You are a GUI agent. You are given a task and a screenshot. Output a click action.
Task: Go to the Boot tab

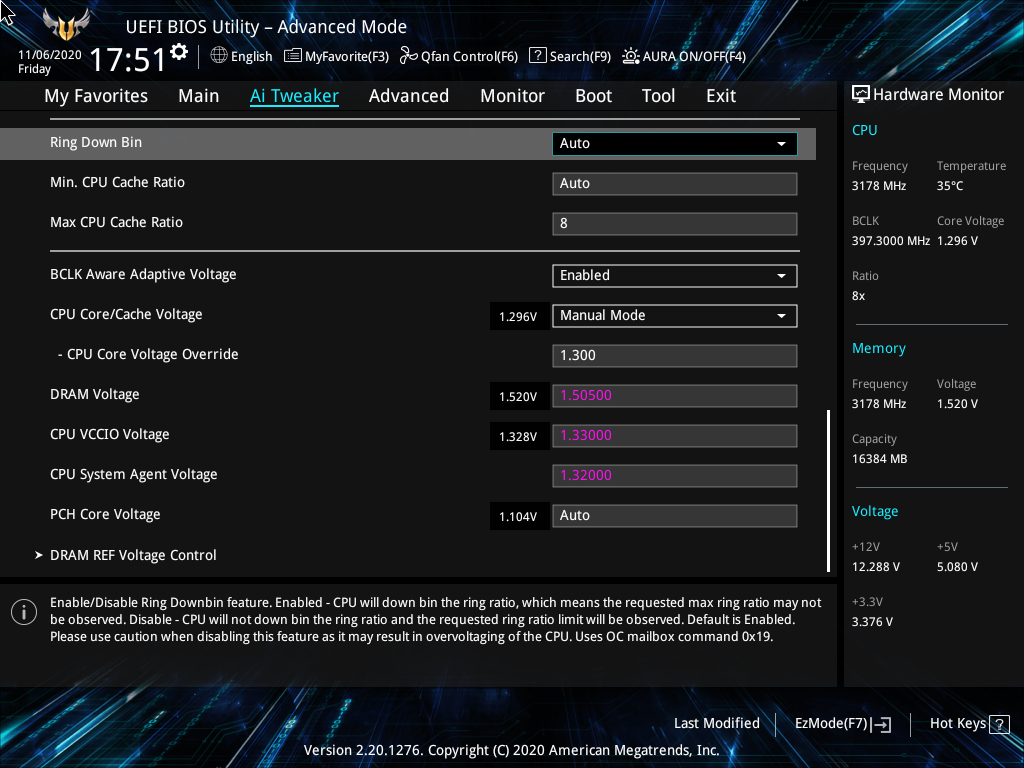point(594,96)
